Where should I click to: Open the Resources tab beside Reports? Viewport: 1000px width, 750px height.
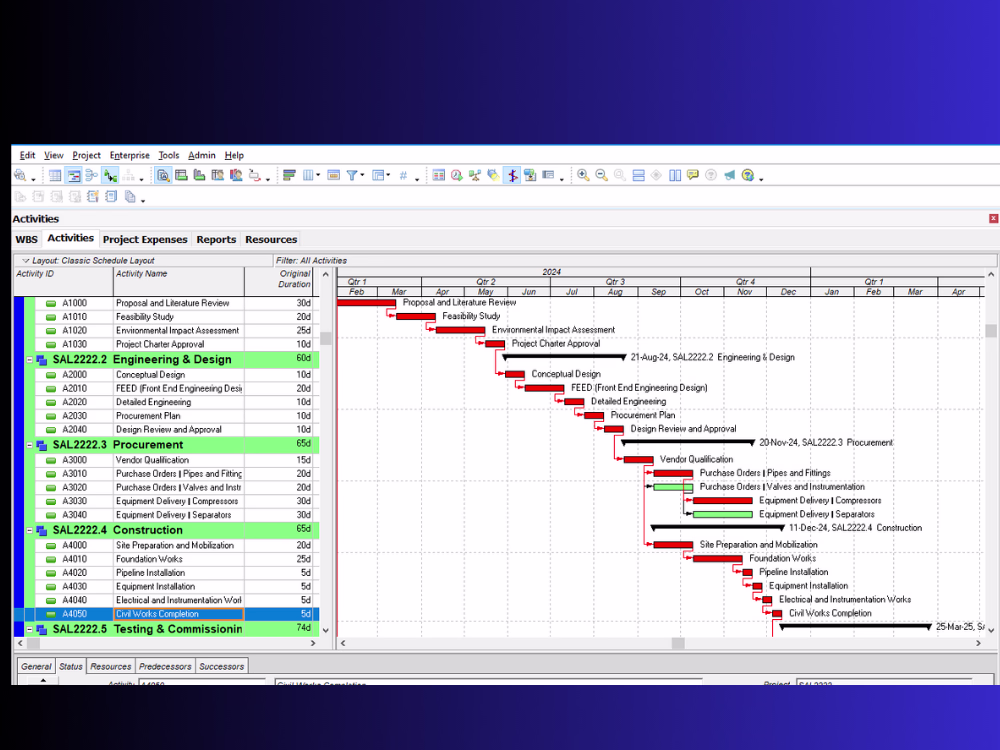(271, 239)
